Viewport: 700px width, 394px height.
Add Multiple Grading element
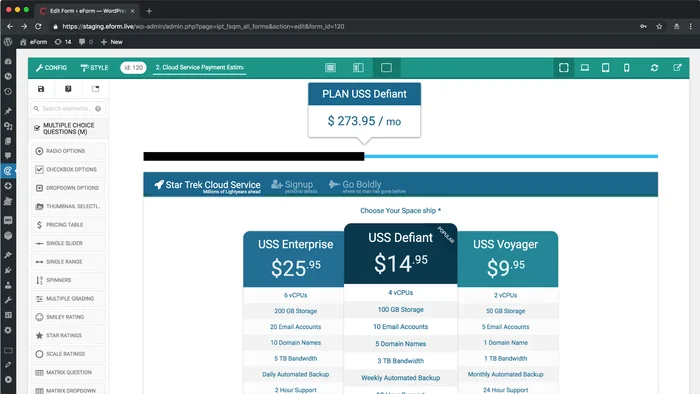[x=68, y=299]
